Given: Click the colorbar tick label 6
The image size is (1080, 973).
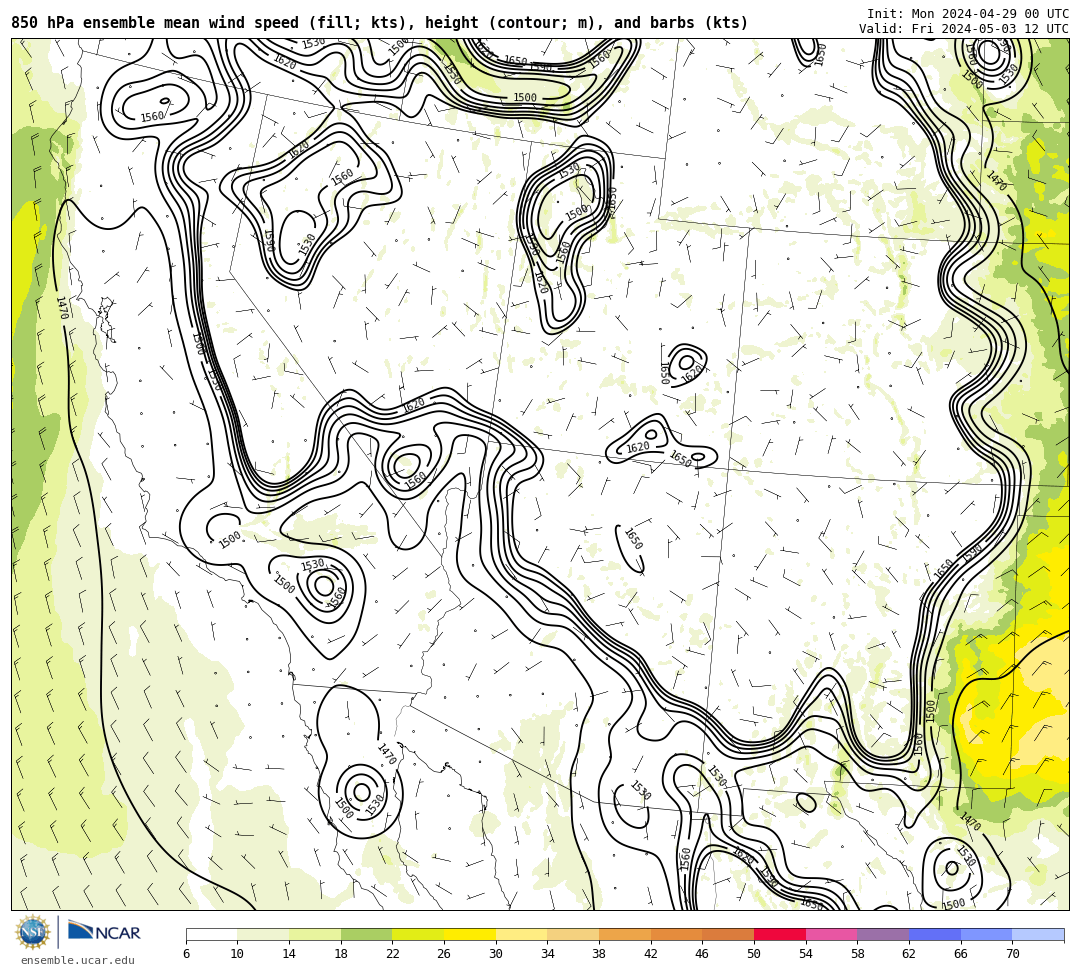Looking at the screenshot, I should [186, 954].
